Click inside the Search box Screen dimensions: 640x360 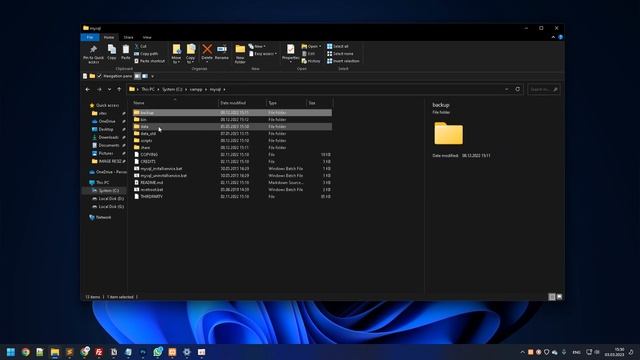(x=543, y=89)
